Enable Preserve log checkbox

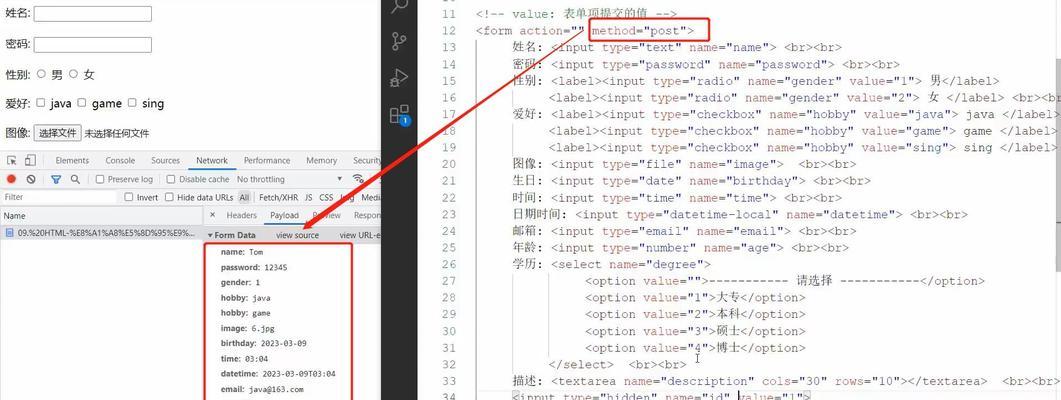coord(100,179)
